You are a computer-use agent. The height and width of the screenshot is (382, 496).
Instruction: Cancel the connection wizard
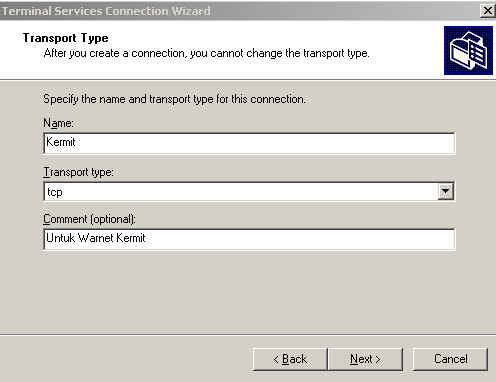[450, 359]
